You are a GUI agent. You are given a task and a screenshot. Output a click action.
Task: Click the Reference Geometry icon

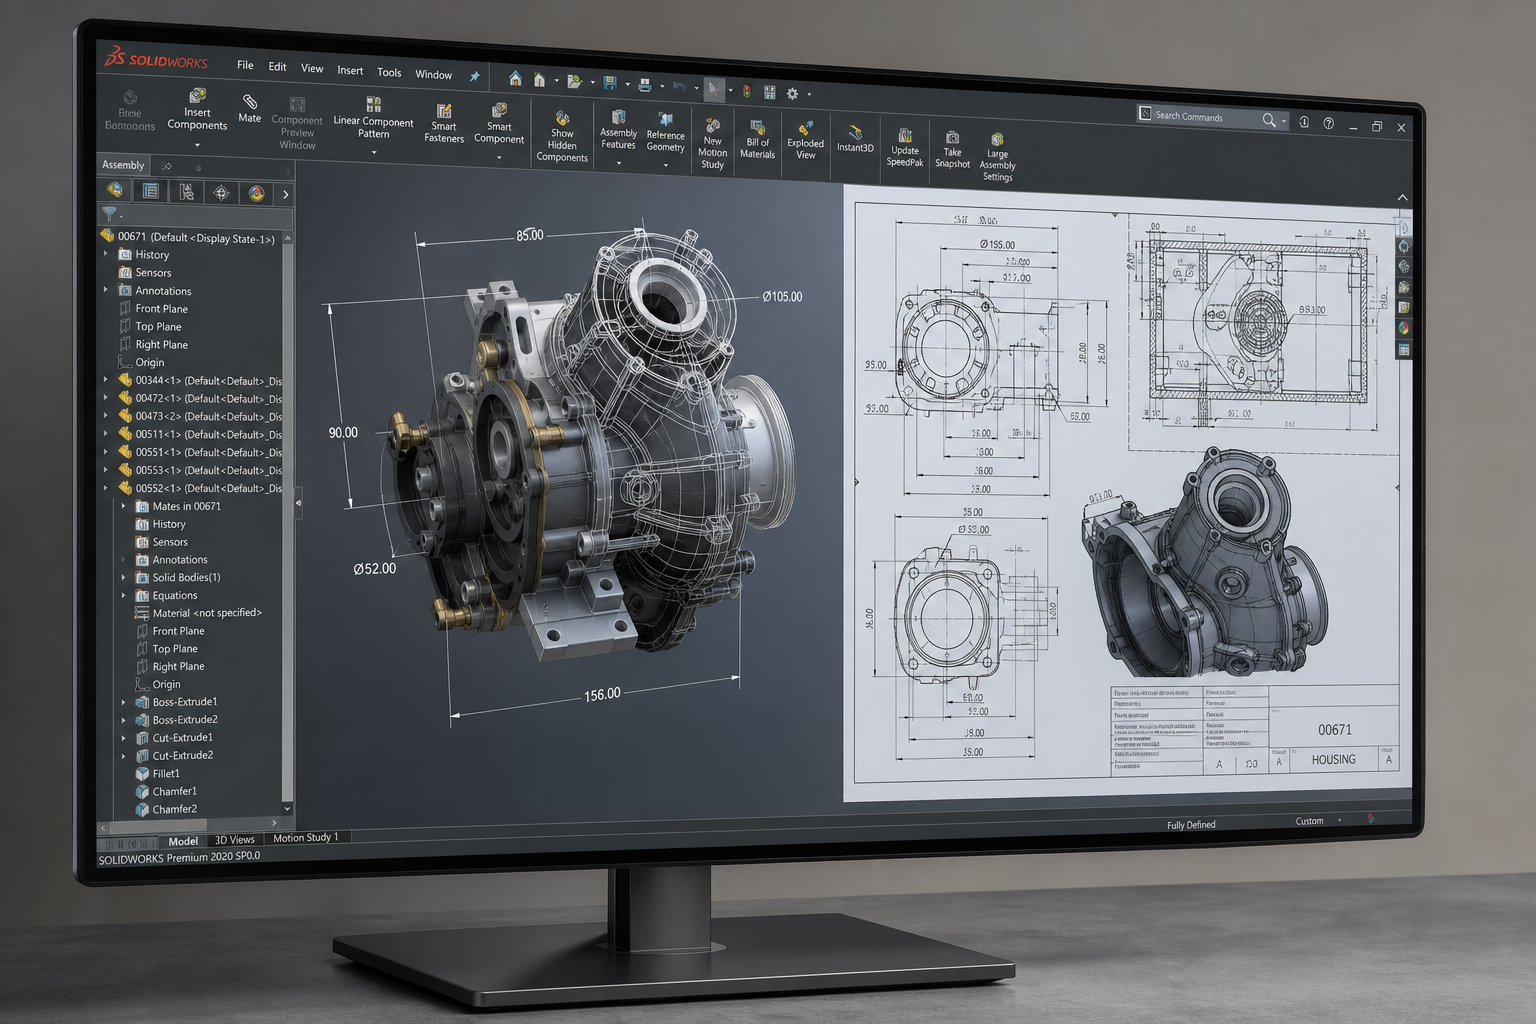click(665, 120)
